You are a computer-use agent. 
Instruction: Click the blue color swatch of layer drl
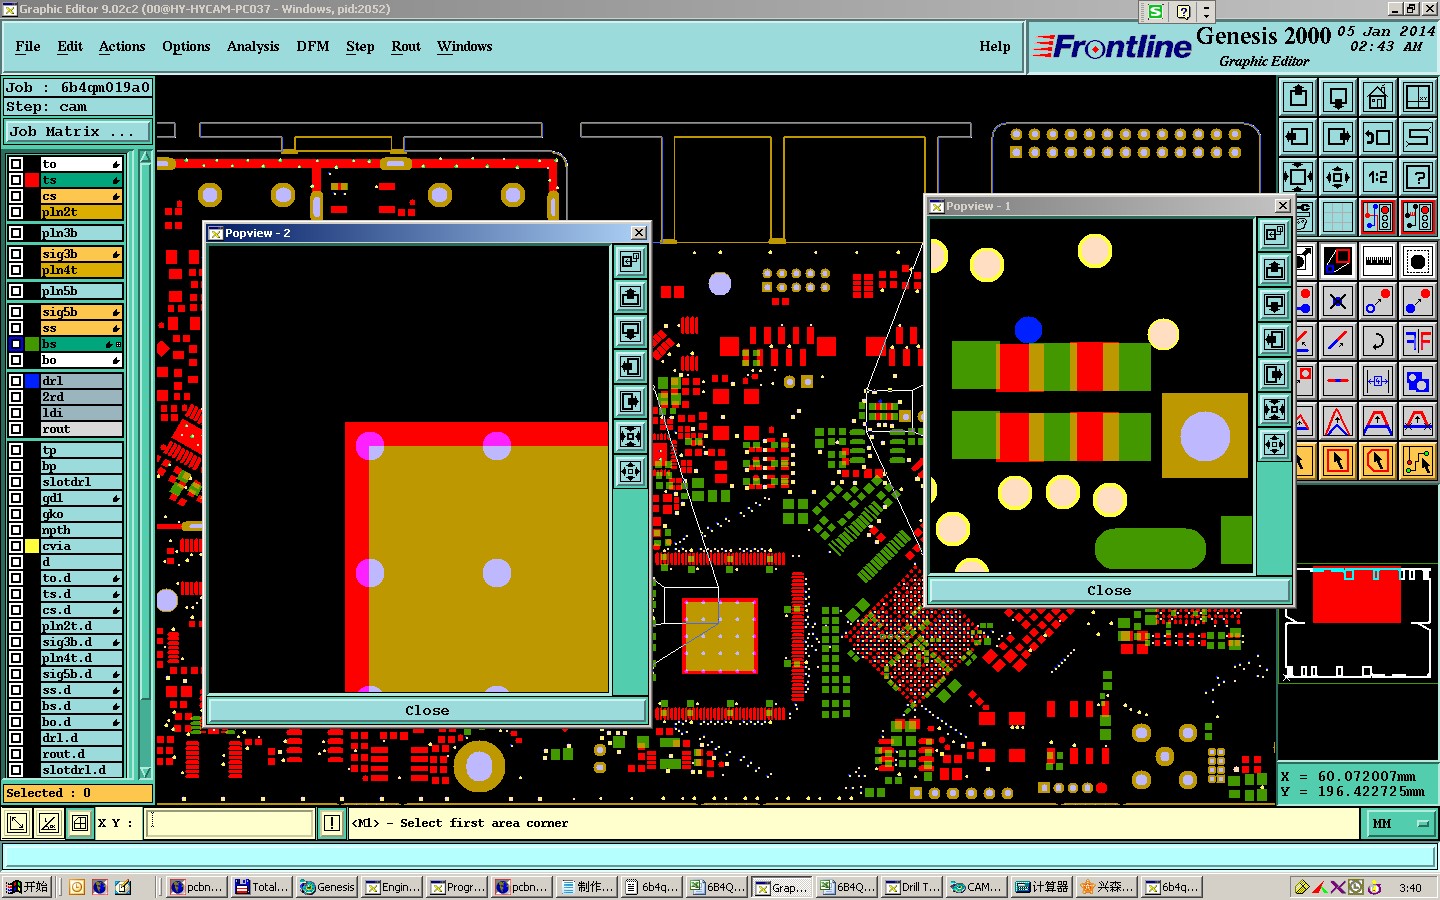tap(32, 381)
